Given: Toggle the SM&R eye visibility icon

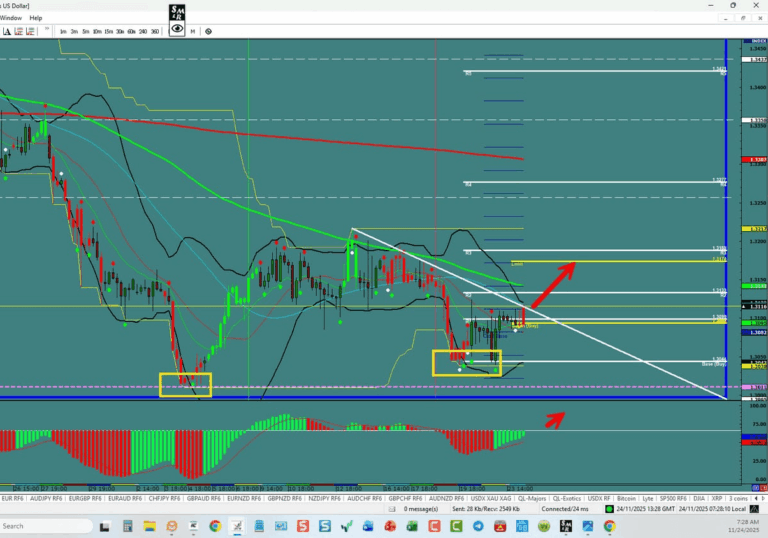Looking at the screenshot, I should point(177,28).
